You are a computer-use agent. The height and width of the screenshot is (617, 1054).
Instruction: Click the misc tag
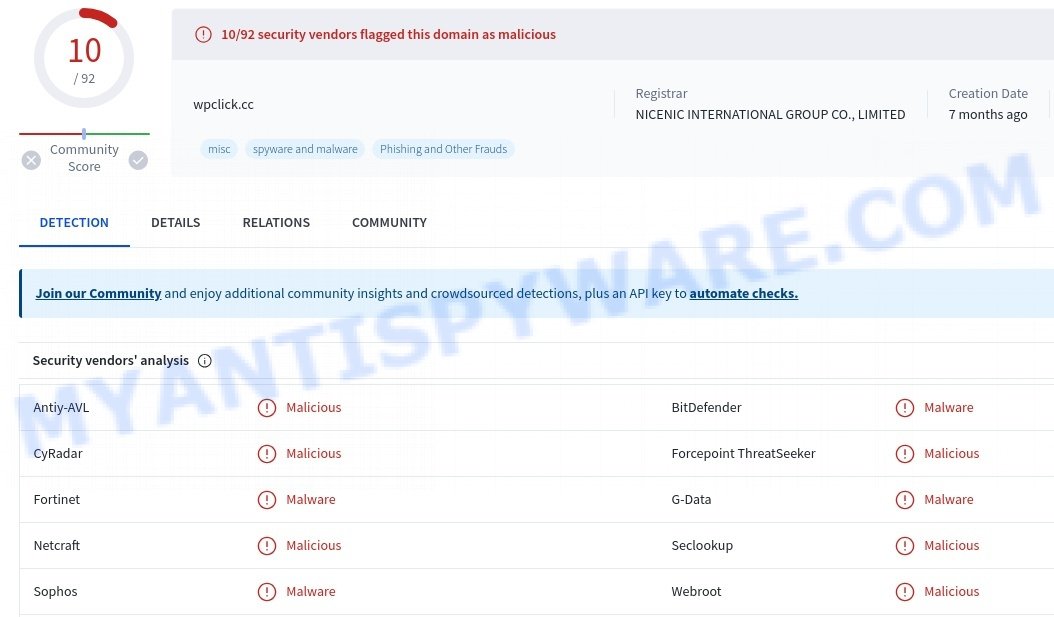(x=219, y=149)
